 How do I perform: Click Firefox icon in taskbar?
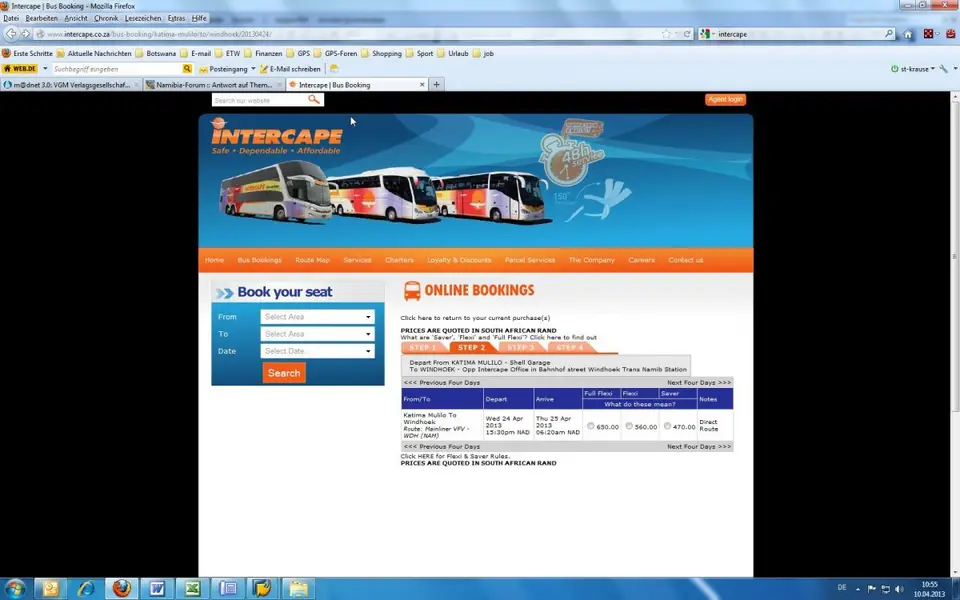(x=122, y=588)
